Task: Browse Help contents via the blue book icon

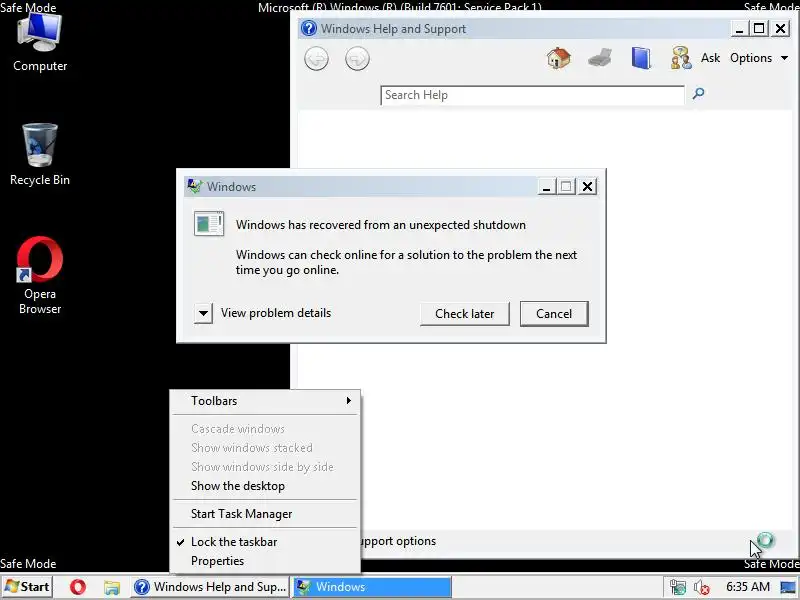Action: [x=641, y=58]
